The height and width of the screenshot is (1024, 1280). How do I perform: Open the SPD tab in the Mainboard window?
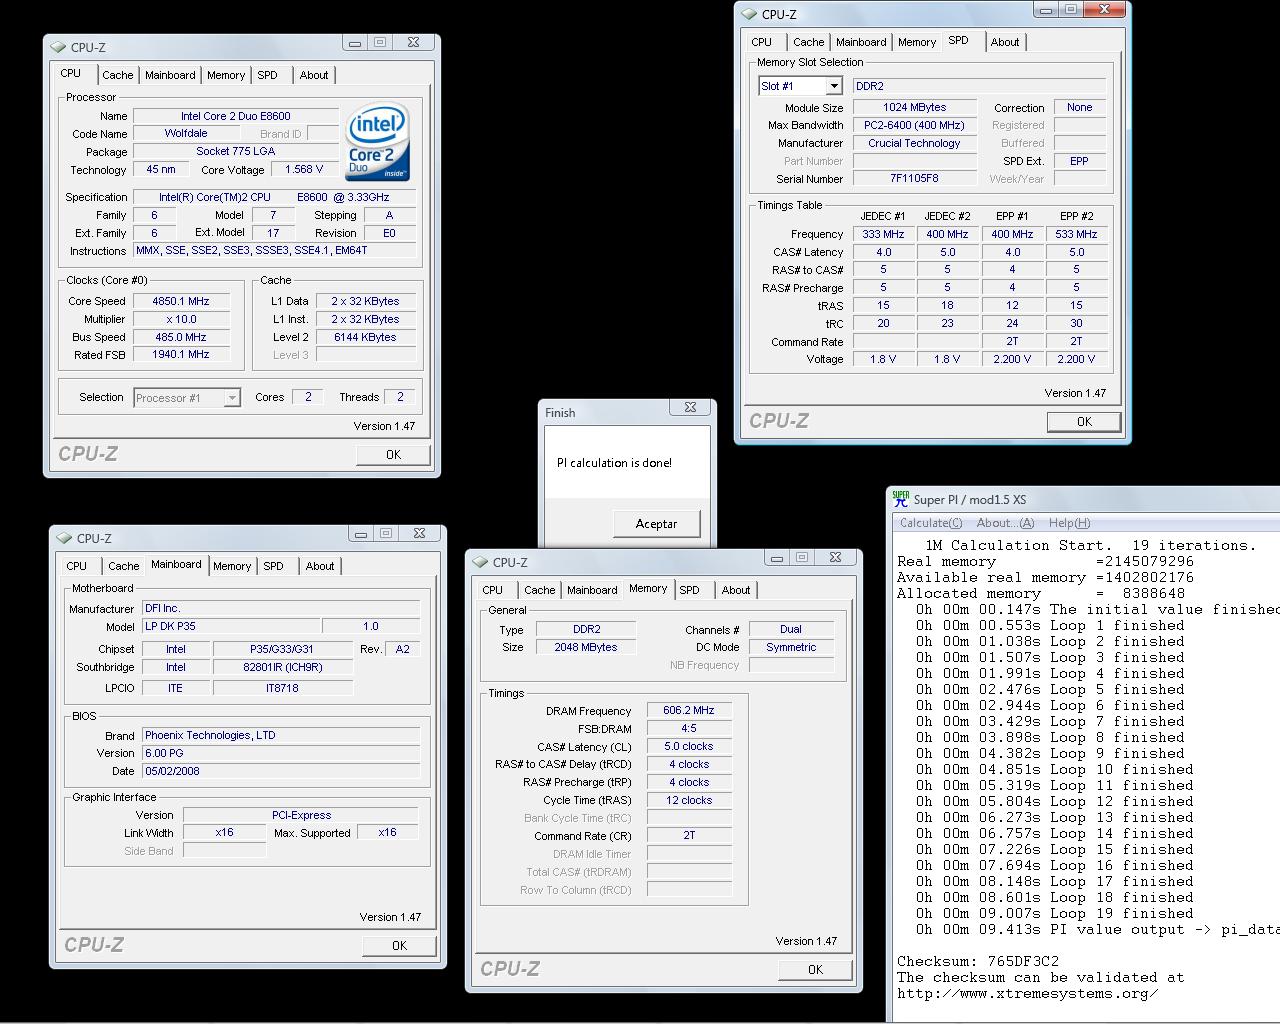pyautogui.click(x=273, y=566)
